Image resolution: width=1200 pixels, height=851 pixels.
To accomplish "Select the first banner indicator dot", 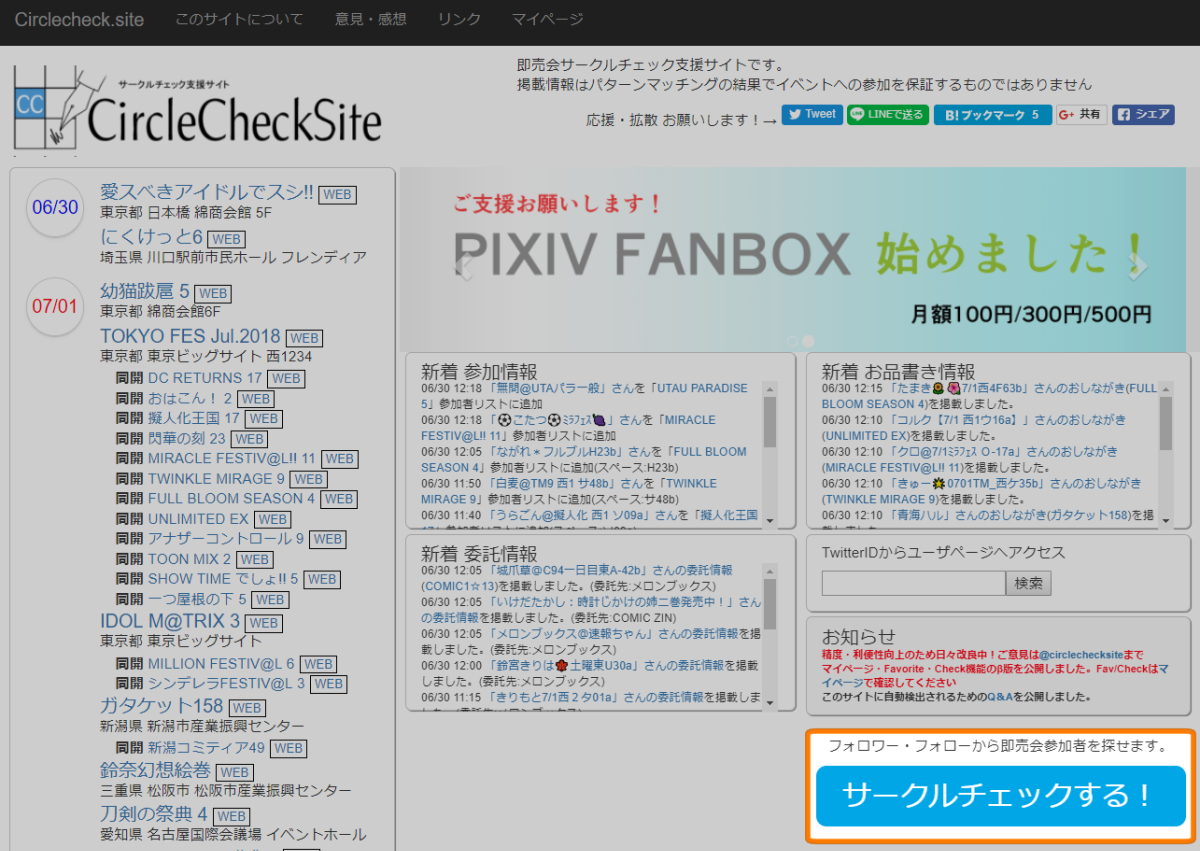I will click(792, 341).
